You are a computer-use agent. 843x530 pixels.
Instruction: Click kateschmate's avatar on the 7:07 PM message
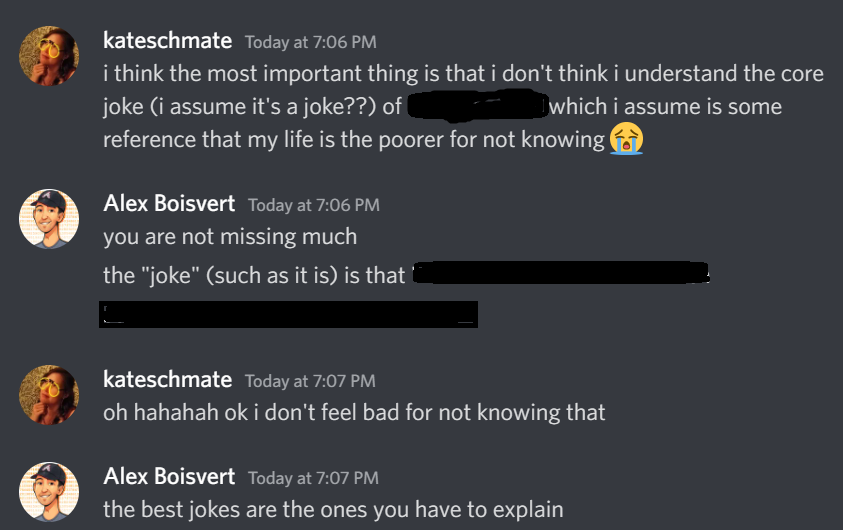(49, 395)
